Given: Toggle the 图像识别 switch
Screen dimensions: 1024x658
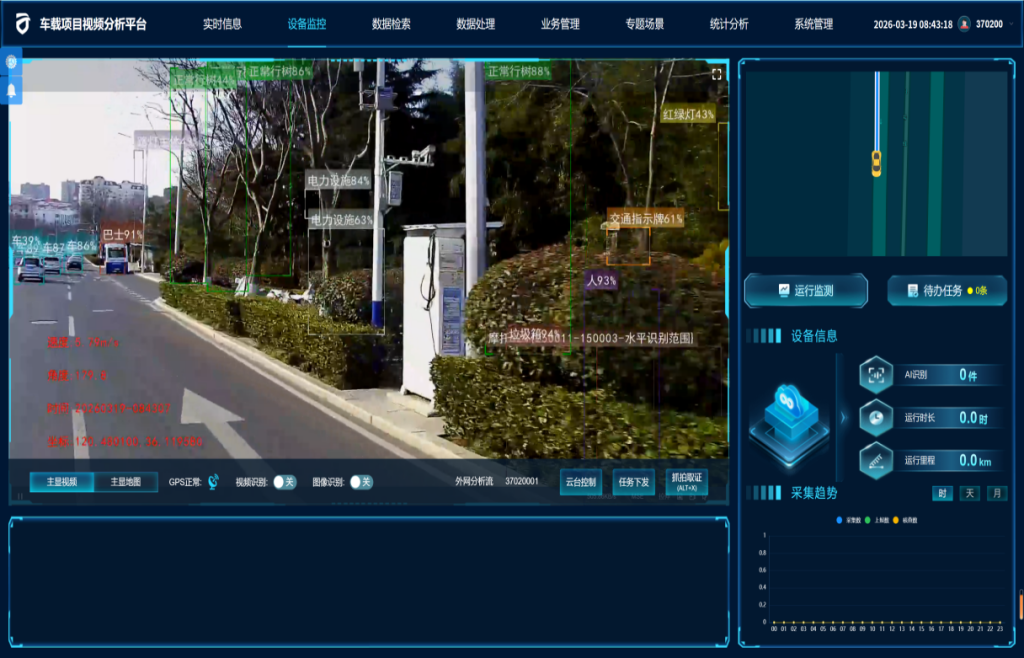Looking at the screenshot, I should tap(361, 482).
